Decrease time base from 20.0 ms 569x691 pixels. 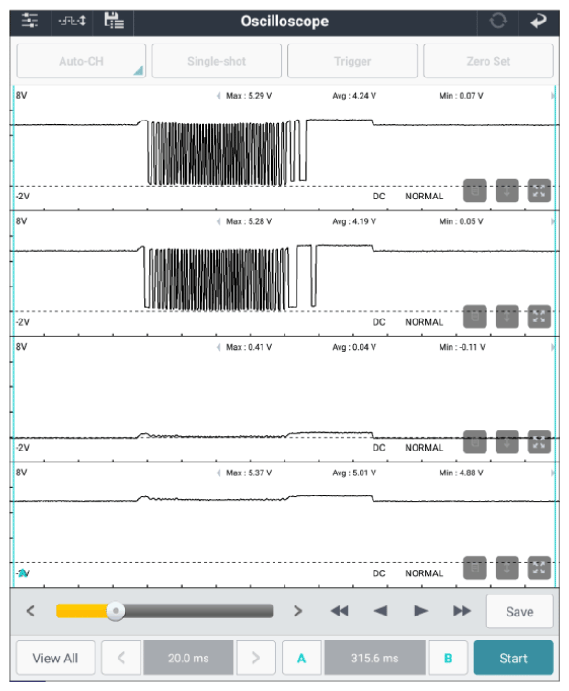[121, 658]
